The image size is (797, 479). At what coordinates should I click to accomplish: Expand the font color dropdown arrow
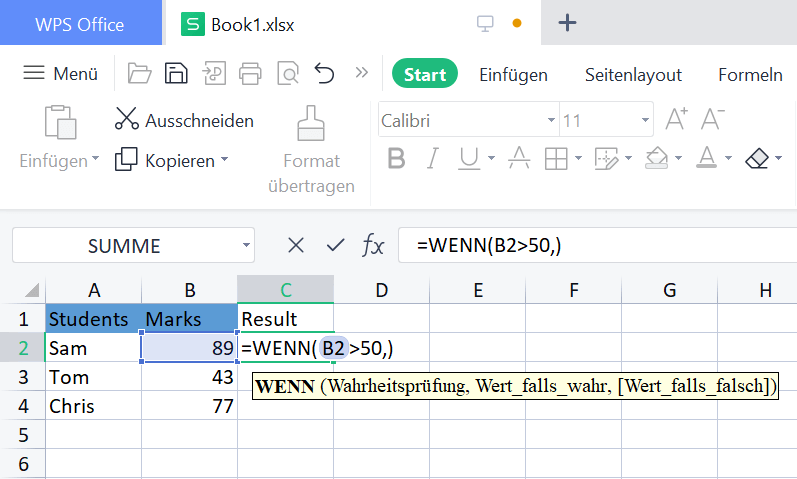728,158
